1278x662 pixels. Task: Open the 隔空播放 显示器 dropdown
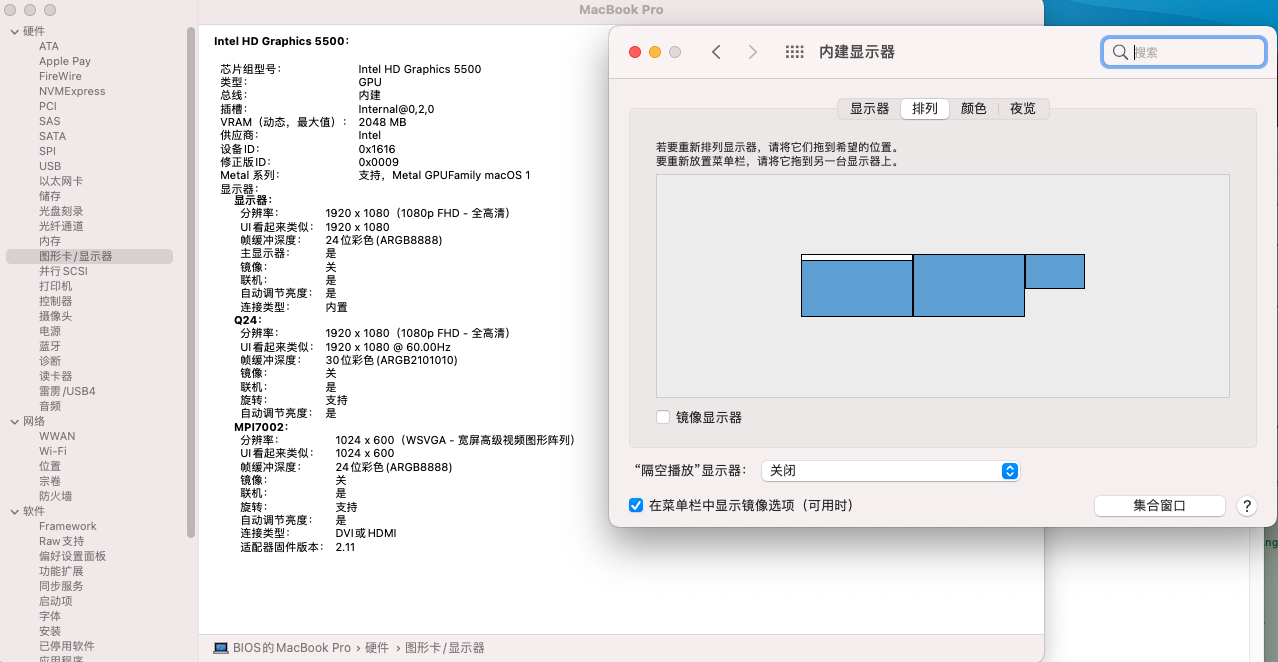(890, 471)
